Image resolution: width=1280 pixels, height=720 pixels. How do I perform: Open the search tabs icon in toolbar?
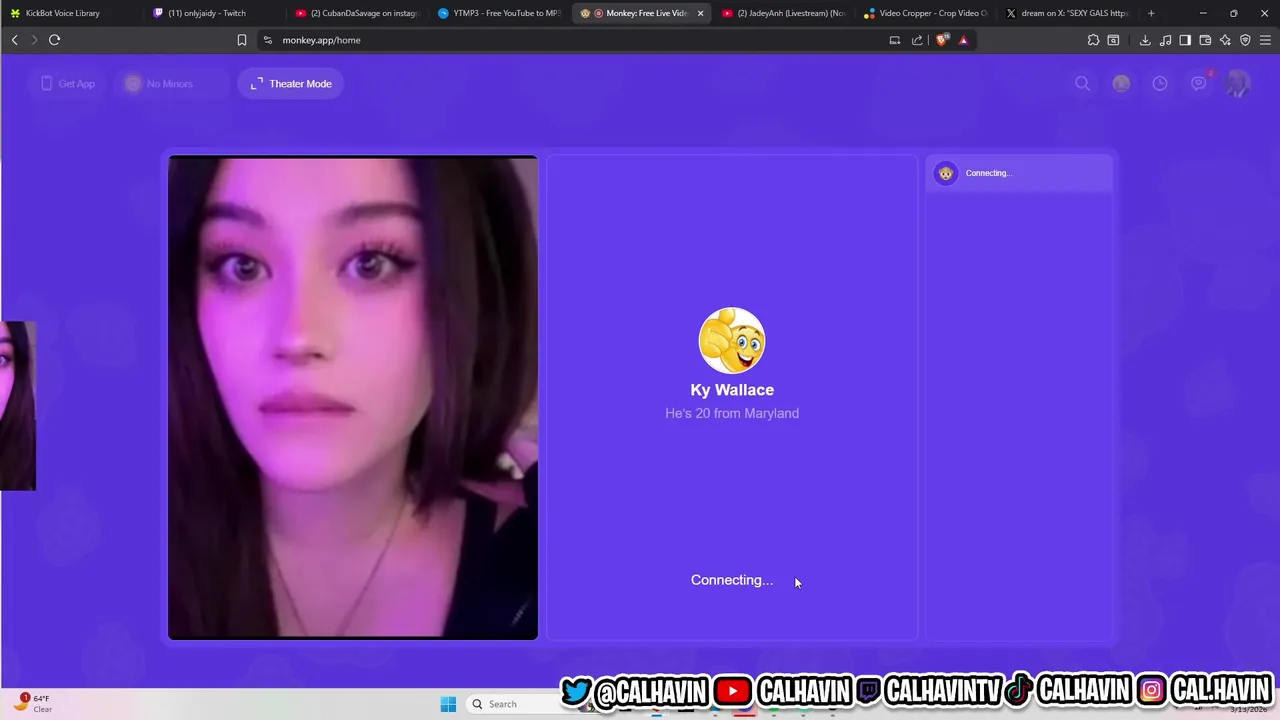click(1113, 40)
